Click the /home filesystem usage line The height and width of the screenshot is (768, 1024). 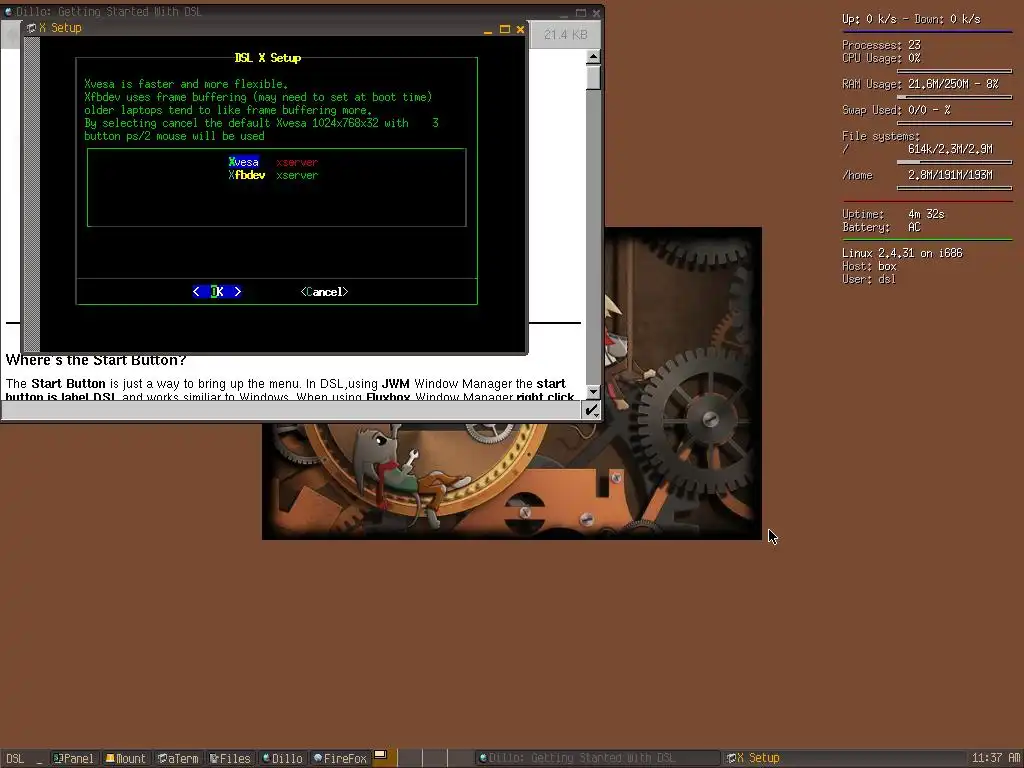coord(917,175)
